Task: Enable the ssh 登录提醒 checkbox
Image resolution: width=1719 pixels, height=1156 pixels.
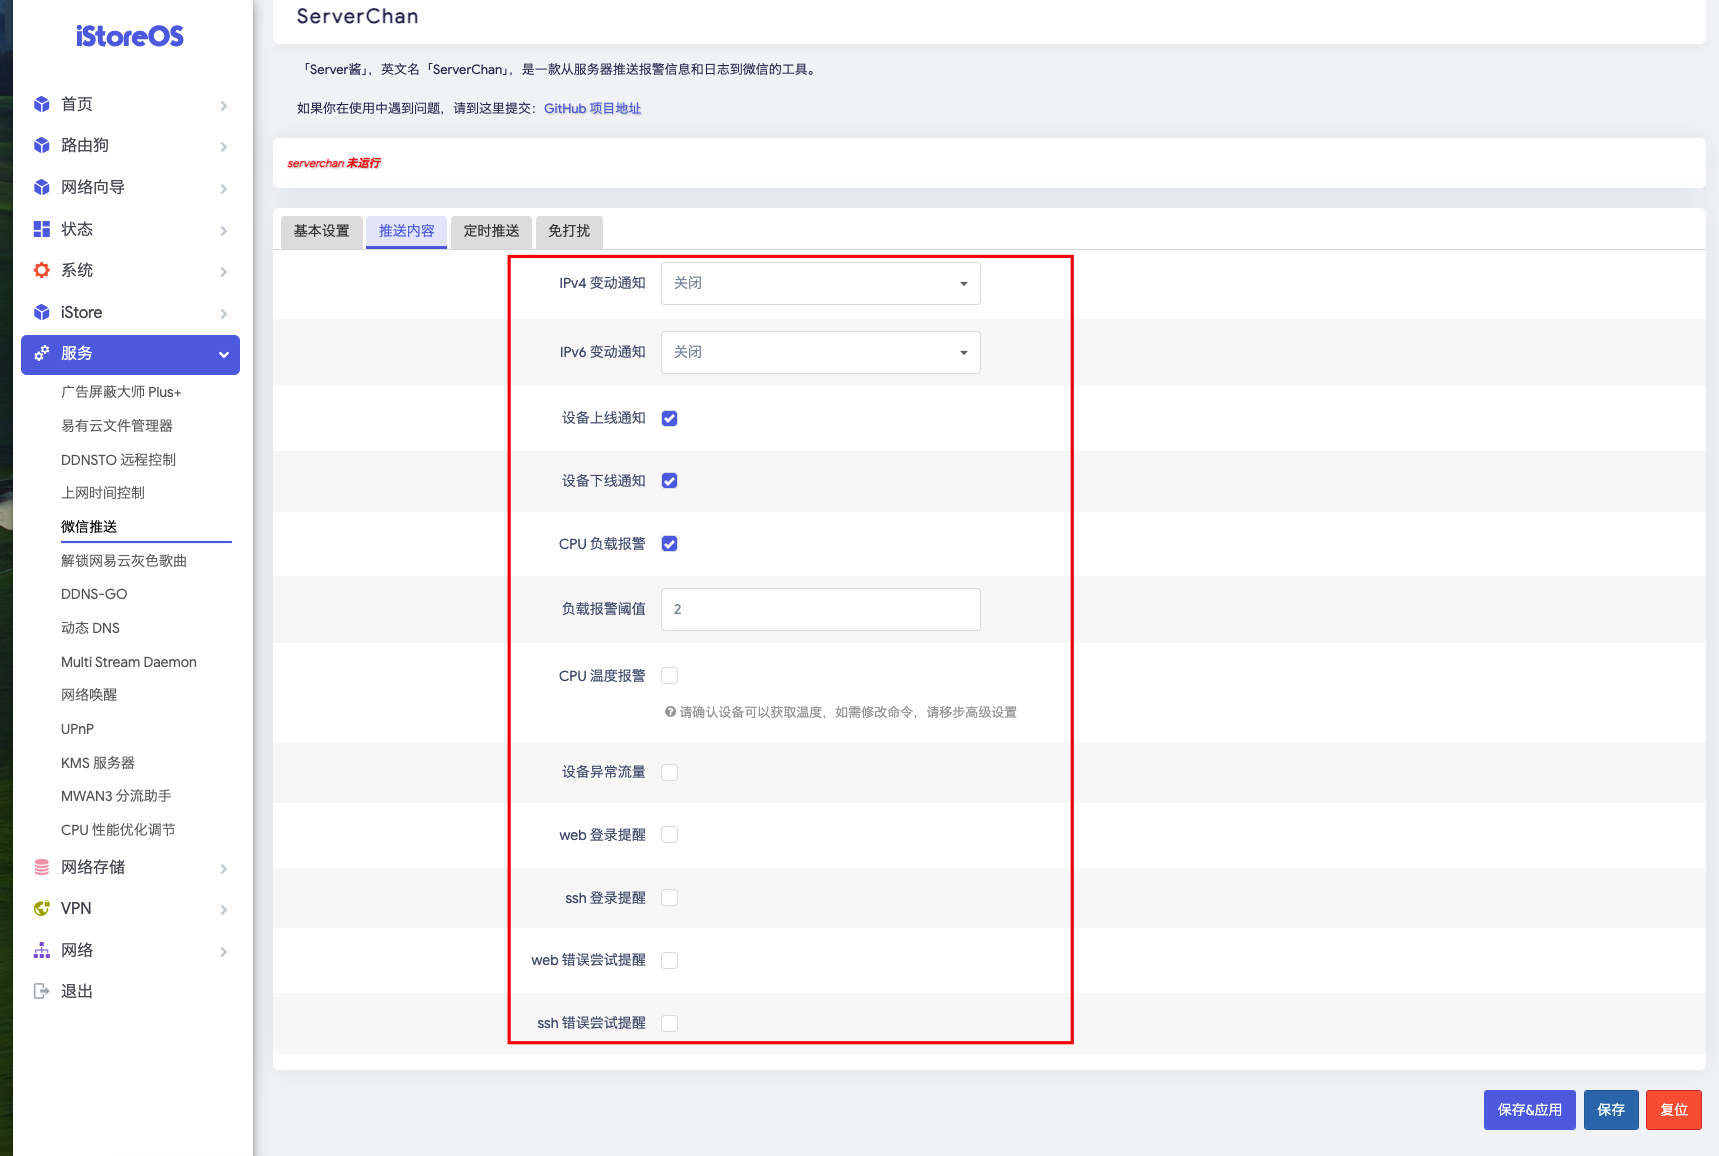Action: click(x=669, y=897)
